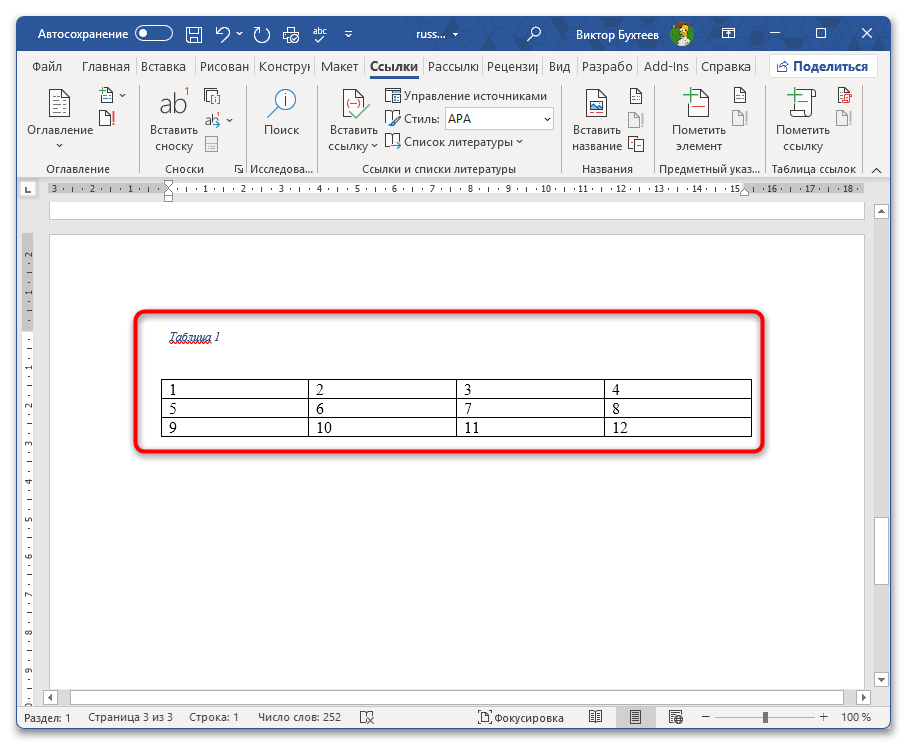Click the Поделиться button
This screenshot has width=907, height=745.
click(823, 67)
